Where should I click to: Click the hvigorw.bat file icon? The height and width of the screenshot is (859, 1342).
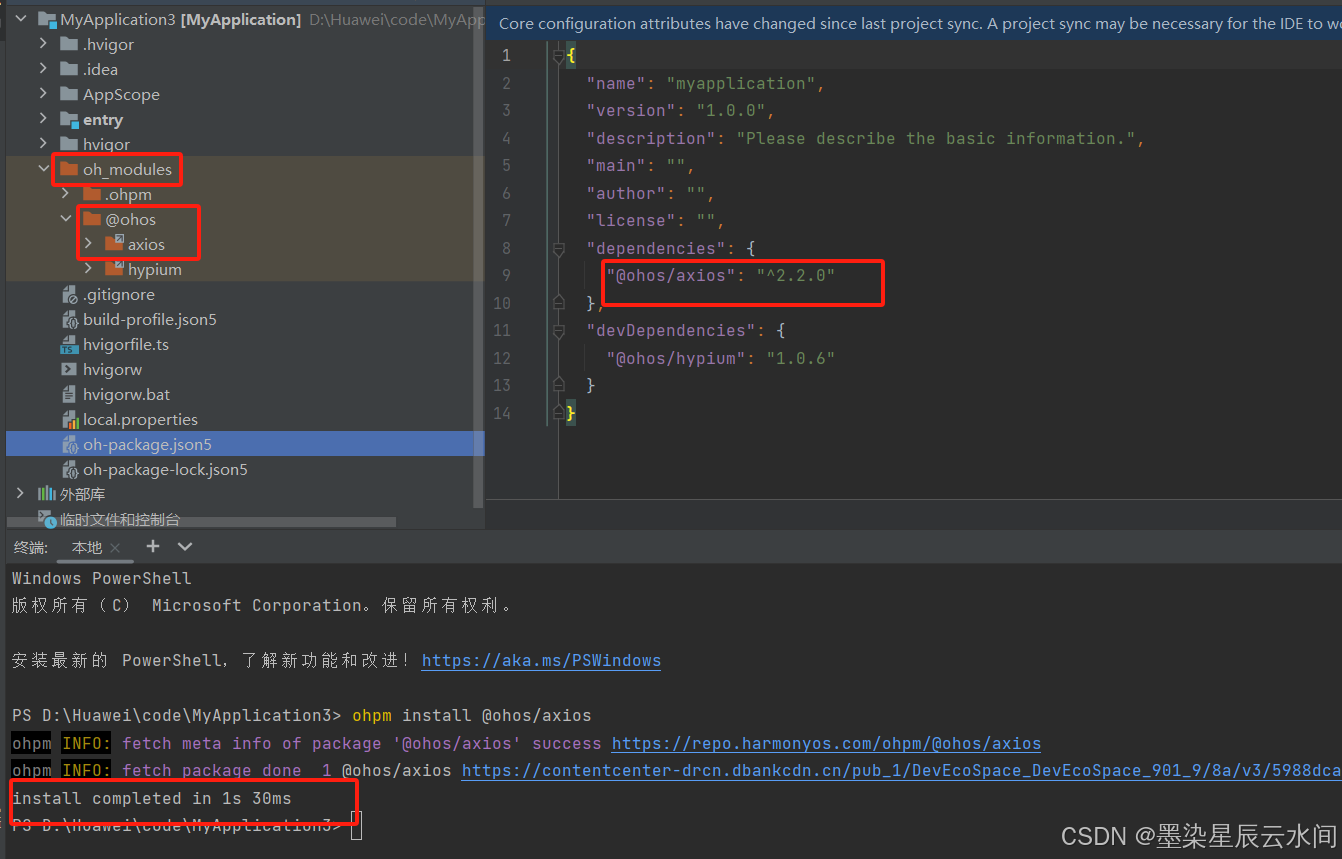click(x=69, y=395)
